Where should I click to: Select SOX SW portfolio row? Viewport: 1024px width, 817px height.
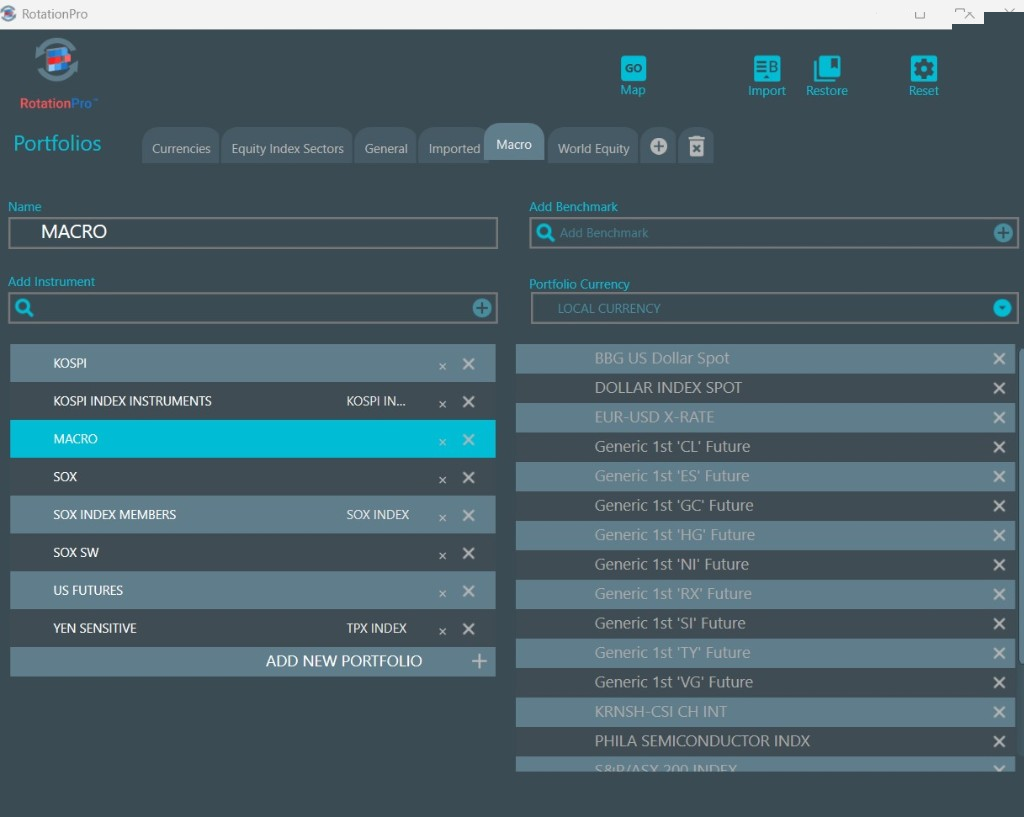click(253, 553)
